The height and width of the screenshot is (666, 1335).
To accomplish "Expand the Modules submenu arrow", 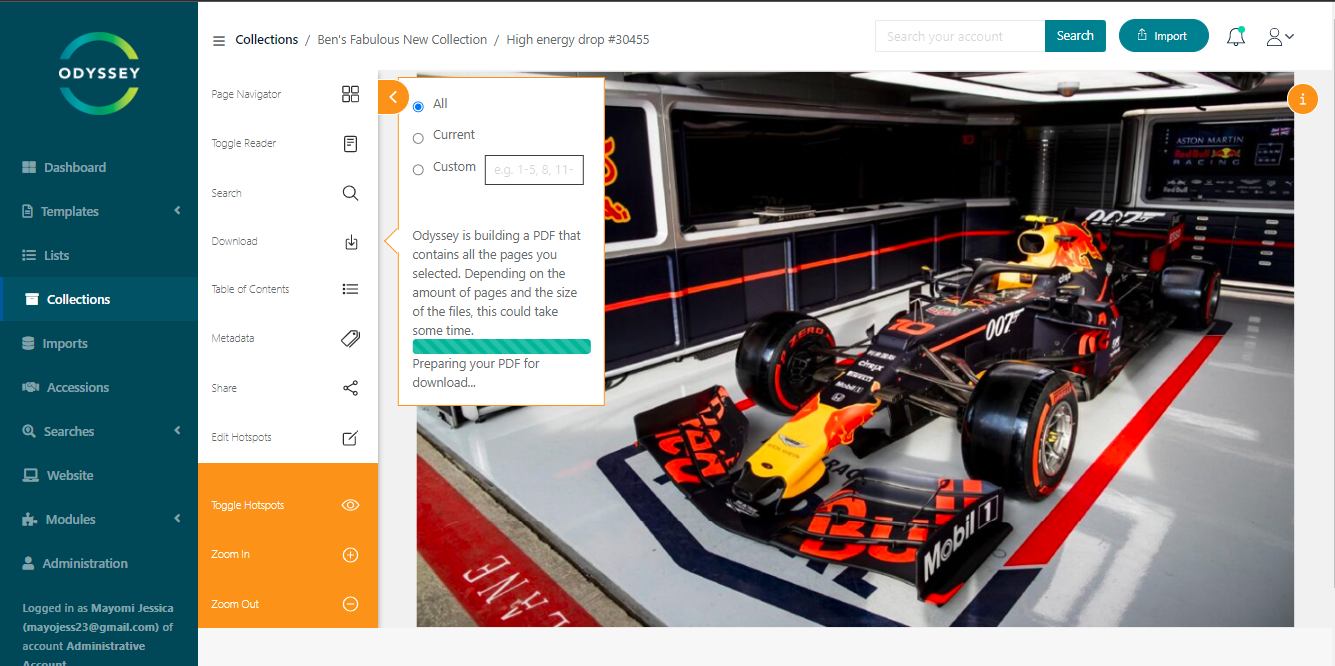I will point(177,519).
